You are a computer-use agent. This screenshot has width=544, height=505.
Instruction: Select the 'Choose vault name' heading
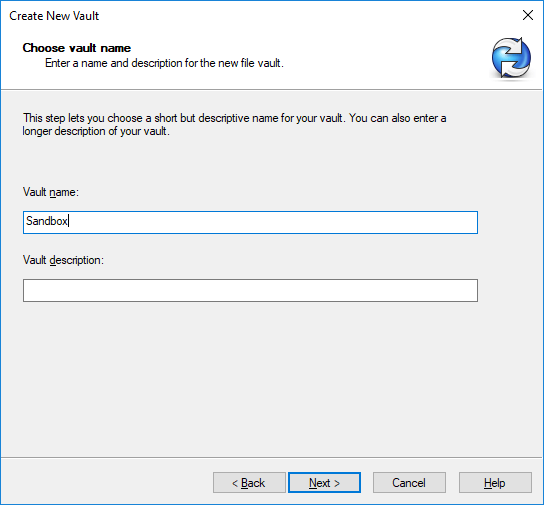coord(77,48)
